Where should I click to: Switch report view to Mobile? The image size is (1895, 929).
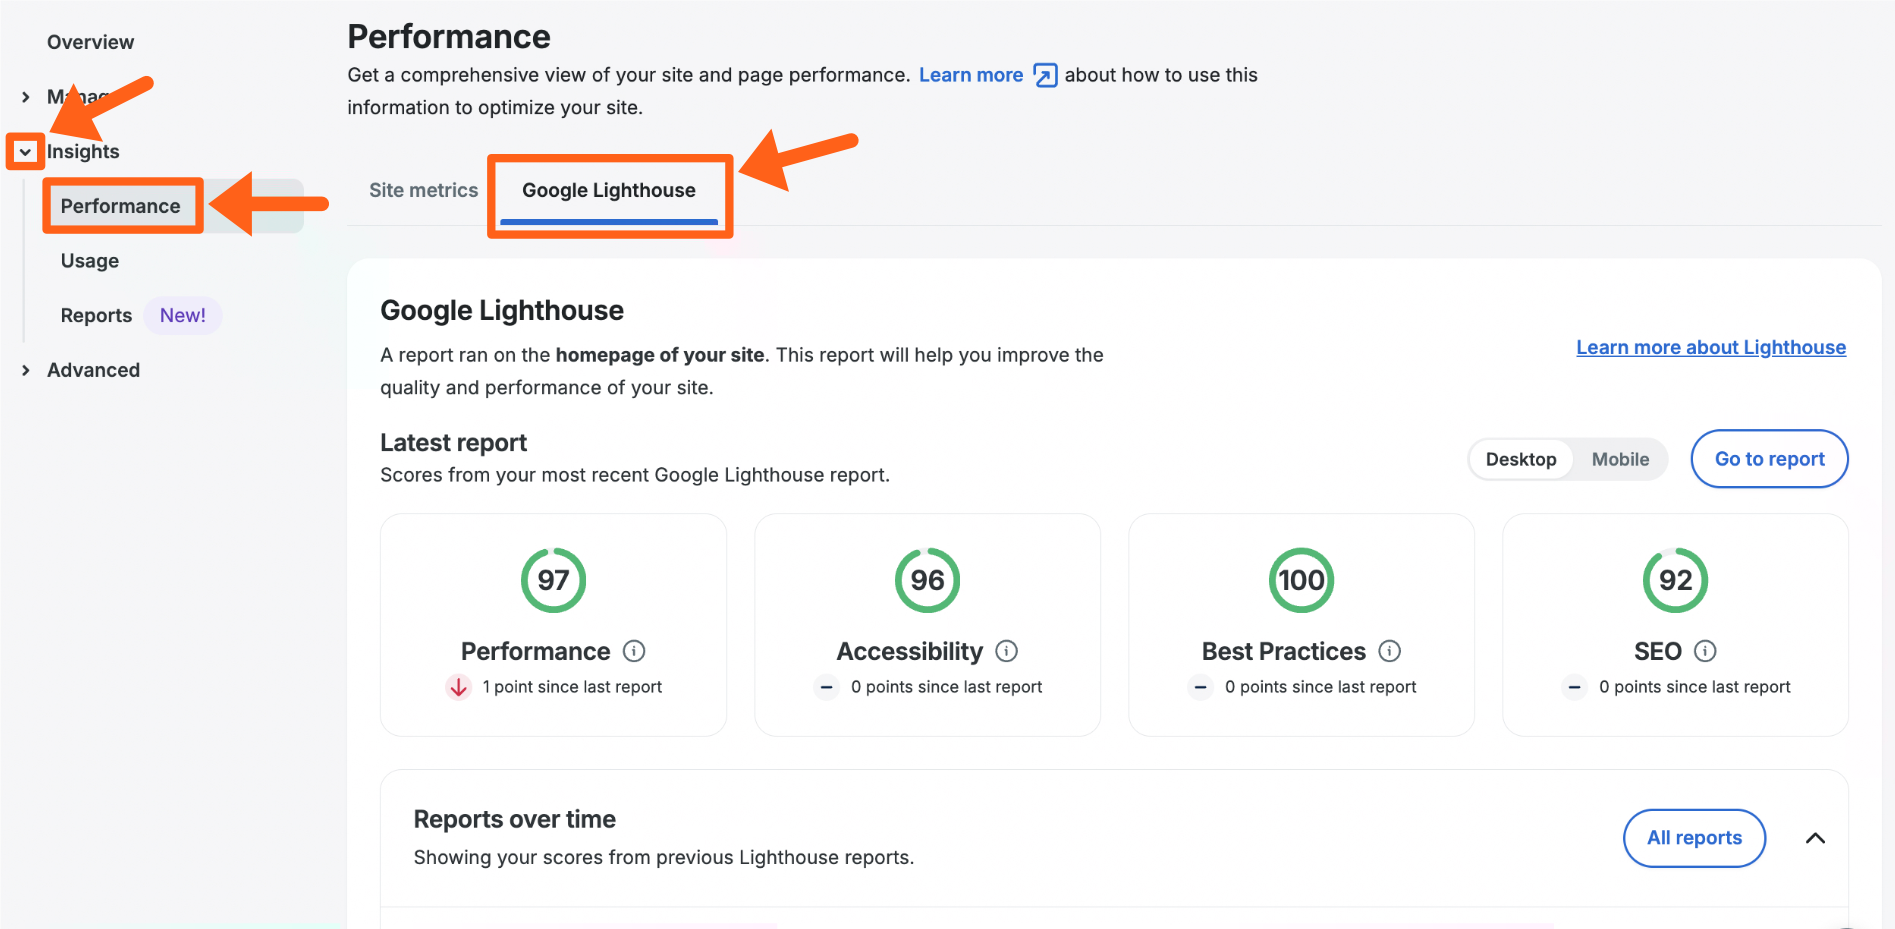1620,459
